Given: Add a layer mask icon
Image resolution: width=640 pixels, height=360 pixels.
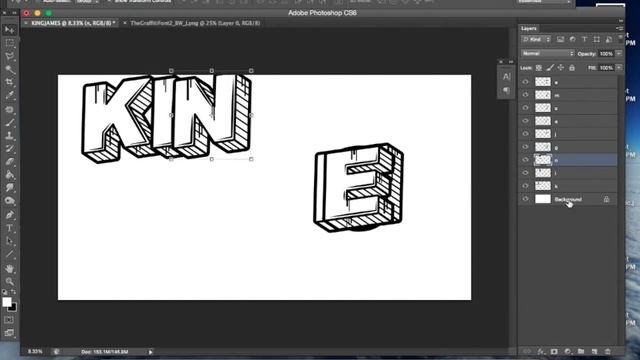Looking at the screenshot, I should click(554, 351).
